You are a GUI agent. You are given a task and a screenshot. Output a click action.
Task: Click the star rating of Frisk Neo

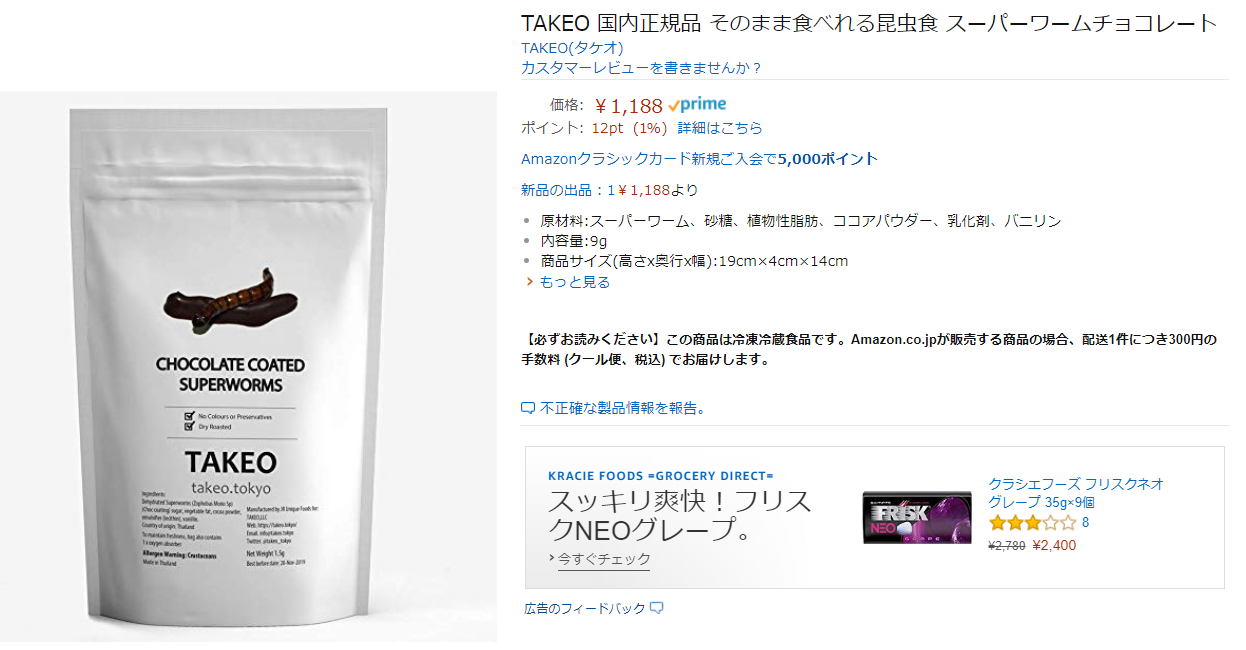pos(1033,522)
